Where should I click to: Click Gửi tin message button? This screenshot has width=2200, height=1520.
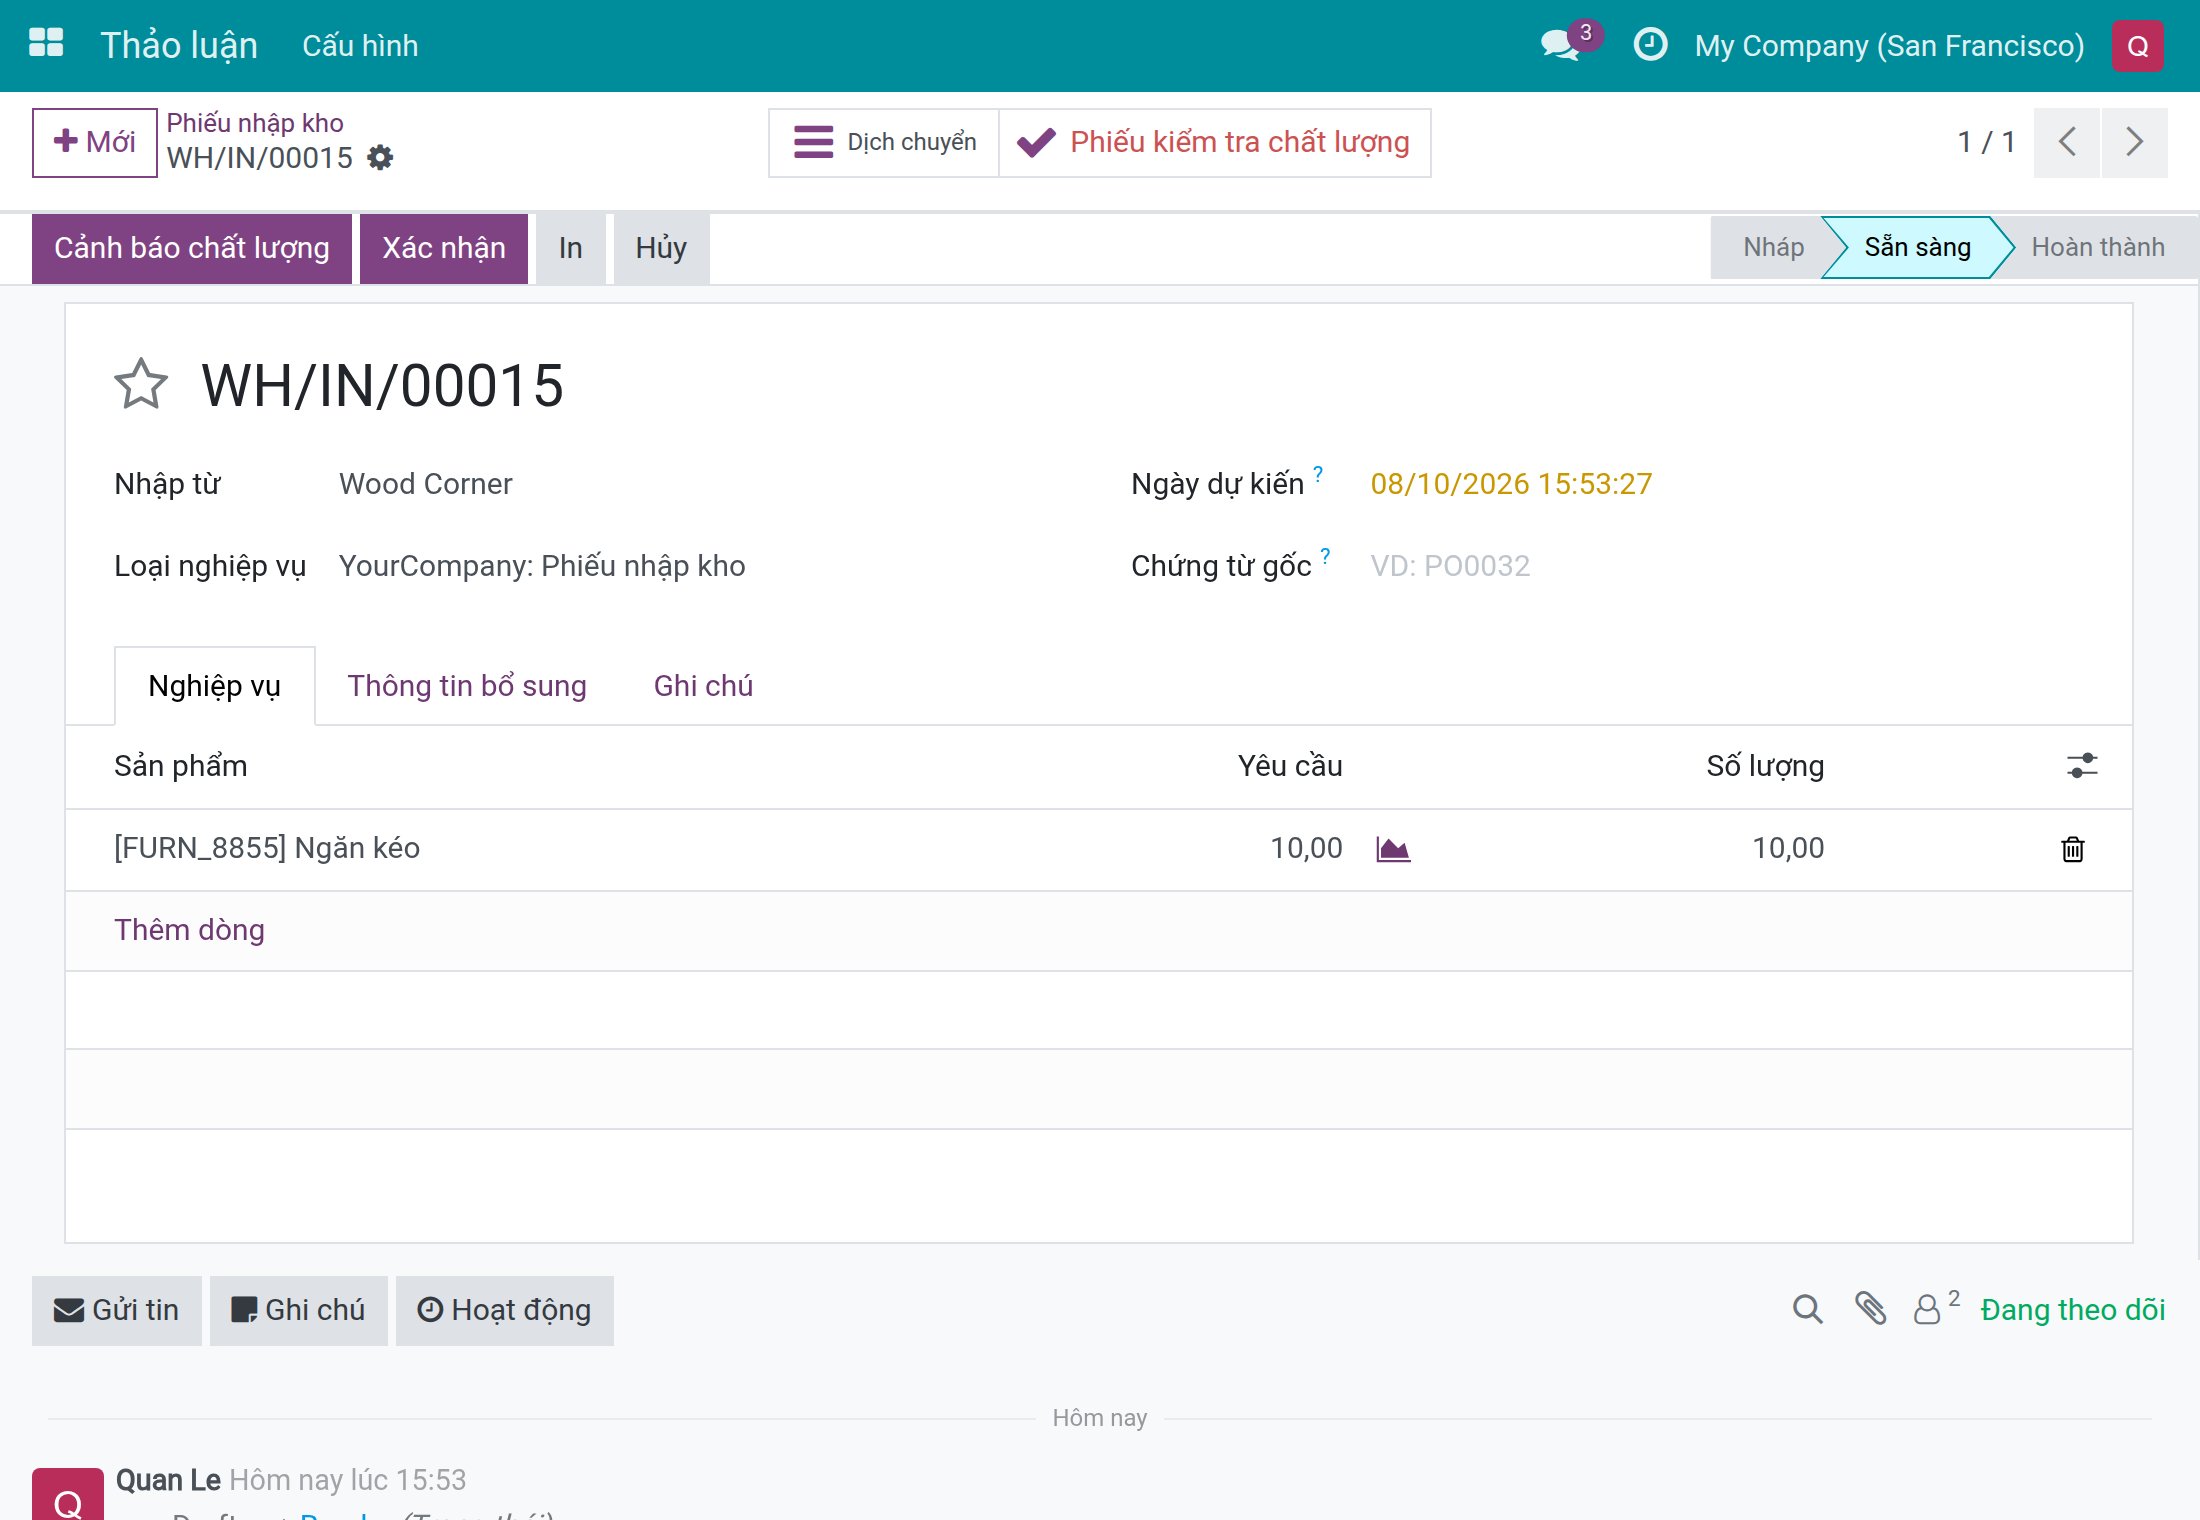tap(117, 1310)
